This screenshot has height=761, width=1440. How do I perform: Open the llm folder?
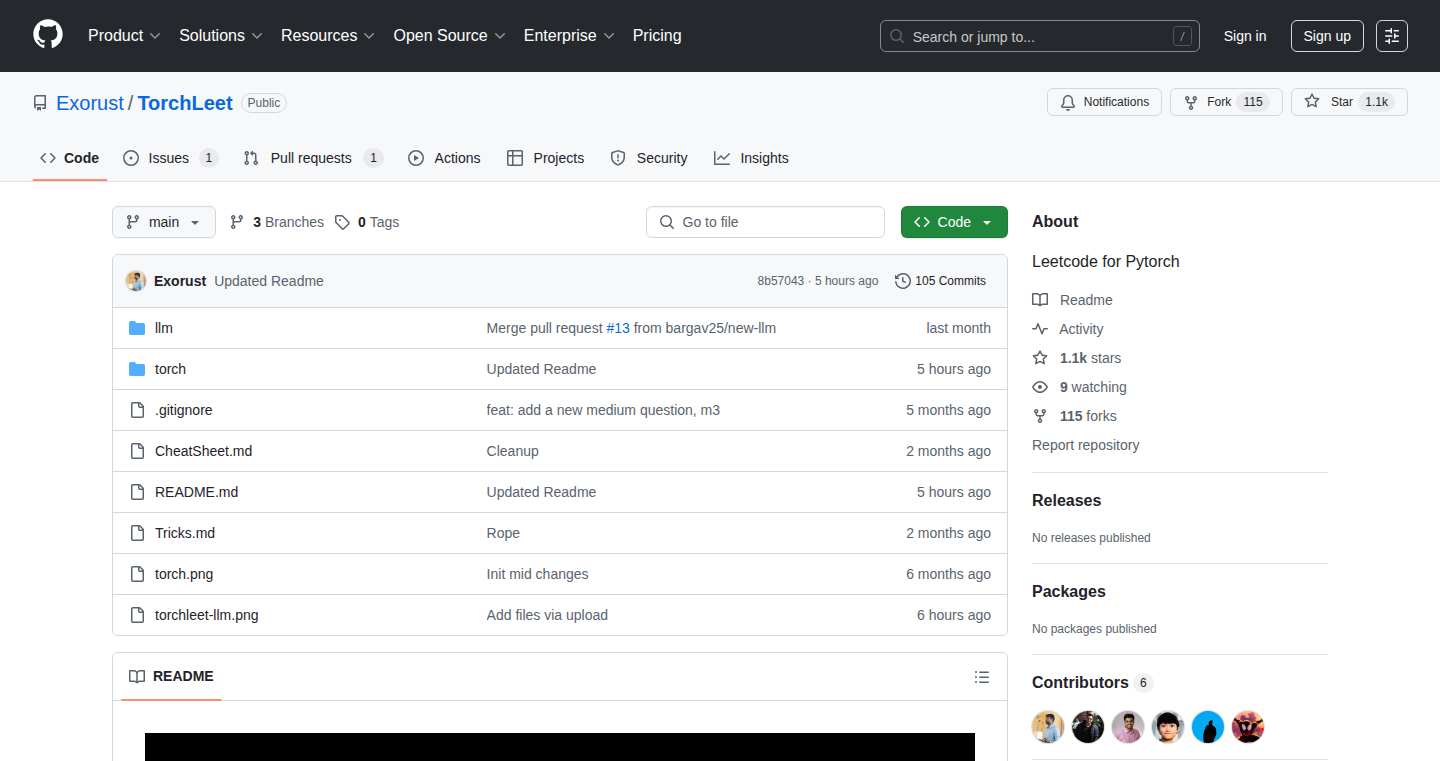pyautogui.click(x=164, y=328)
